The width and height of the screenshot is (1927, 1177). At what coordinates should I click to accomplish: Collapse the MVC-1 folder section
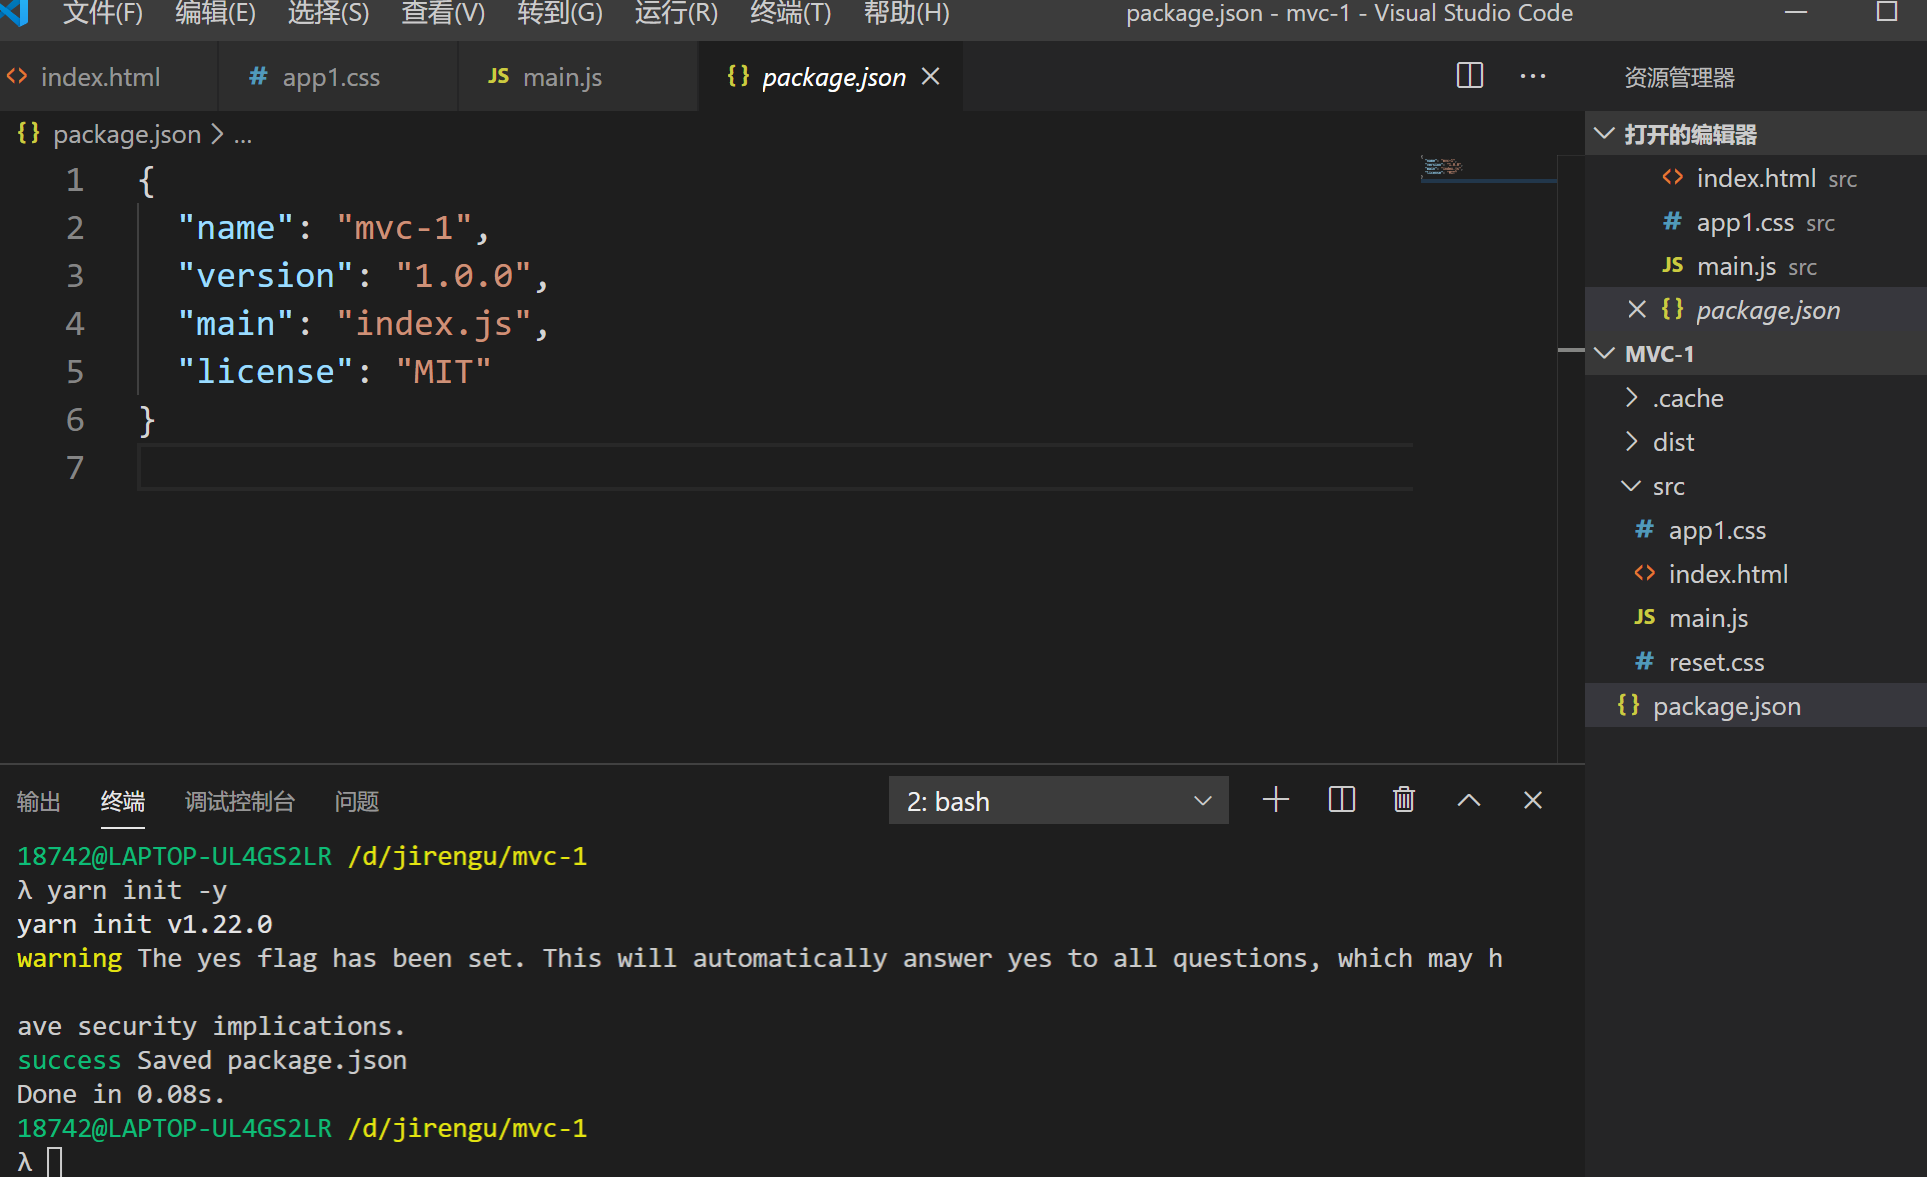pyautogui.click(x=1605, y=354)
